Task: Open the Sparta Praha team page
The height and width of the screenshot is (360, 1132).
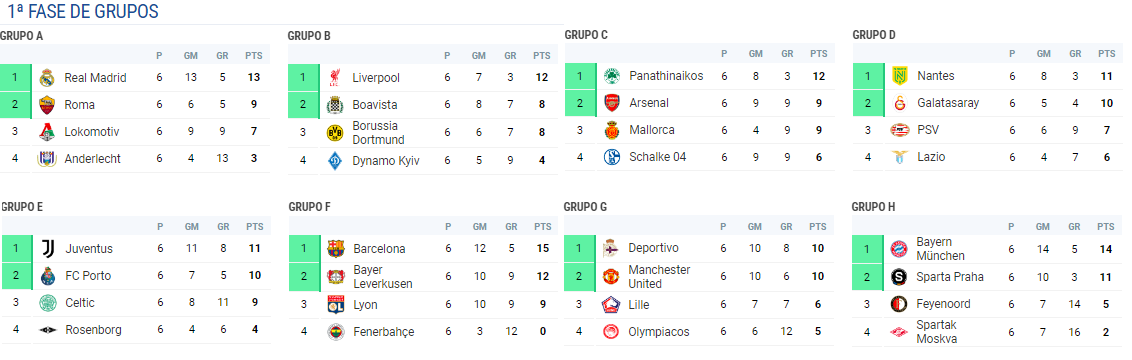Action: point(950,277)
